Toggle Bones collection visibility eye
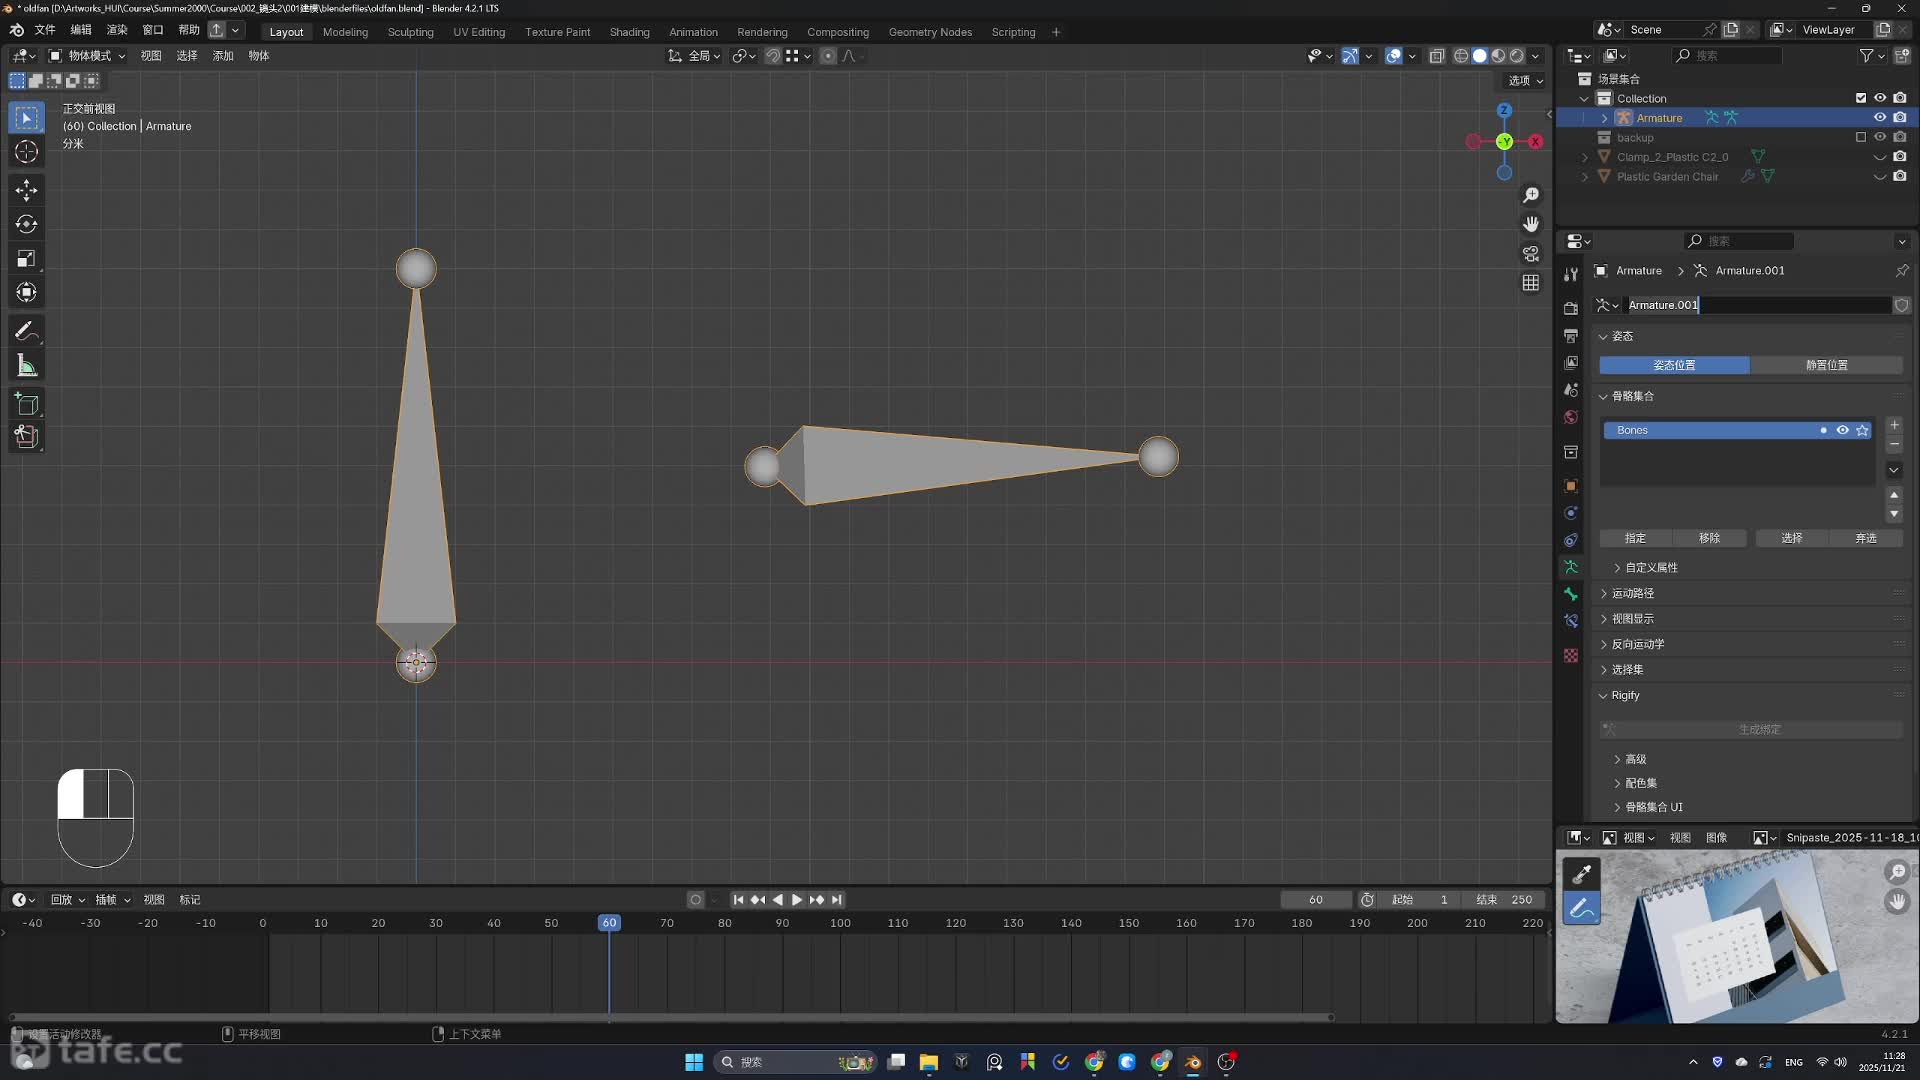Viewport: 1920px width, 1080px height. (x=1842, y=430)
